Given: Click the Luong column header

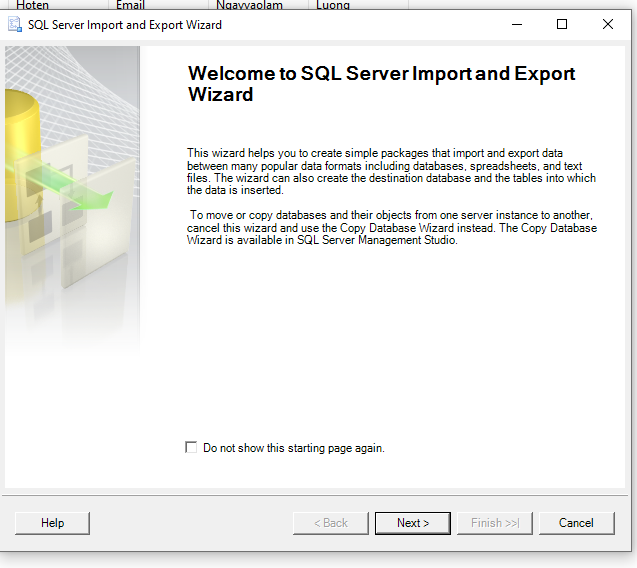Looking at the screenshot, I should (x=332, y=5).
